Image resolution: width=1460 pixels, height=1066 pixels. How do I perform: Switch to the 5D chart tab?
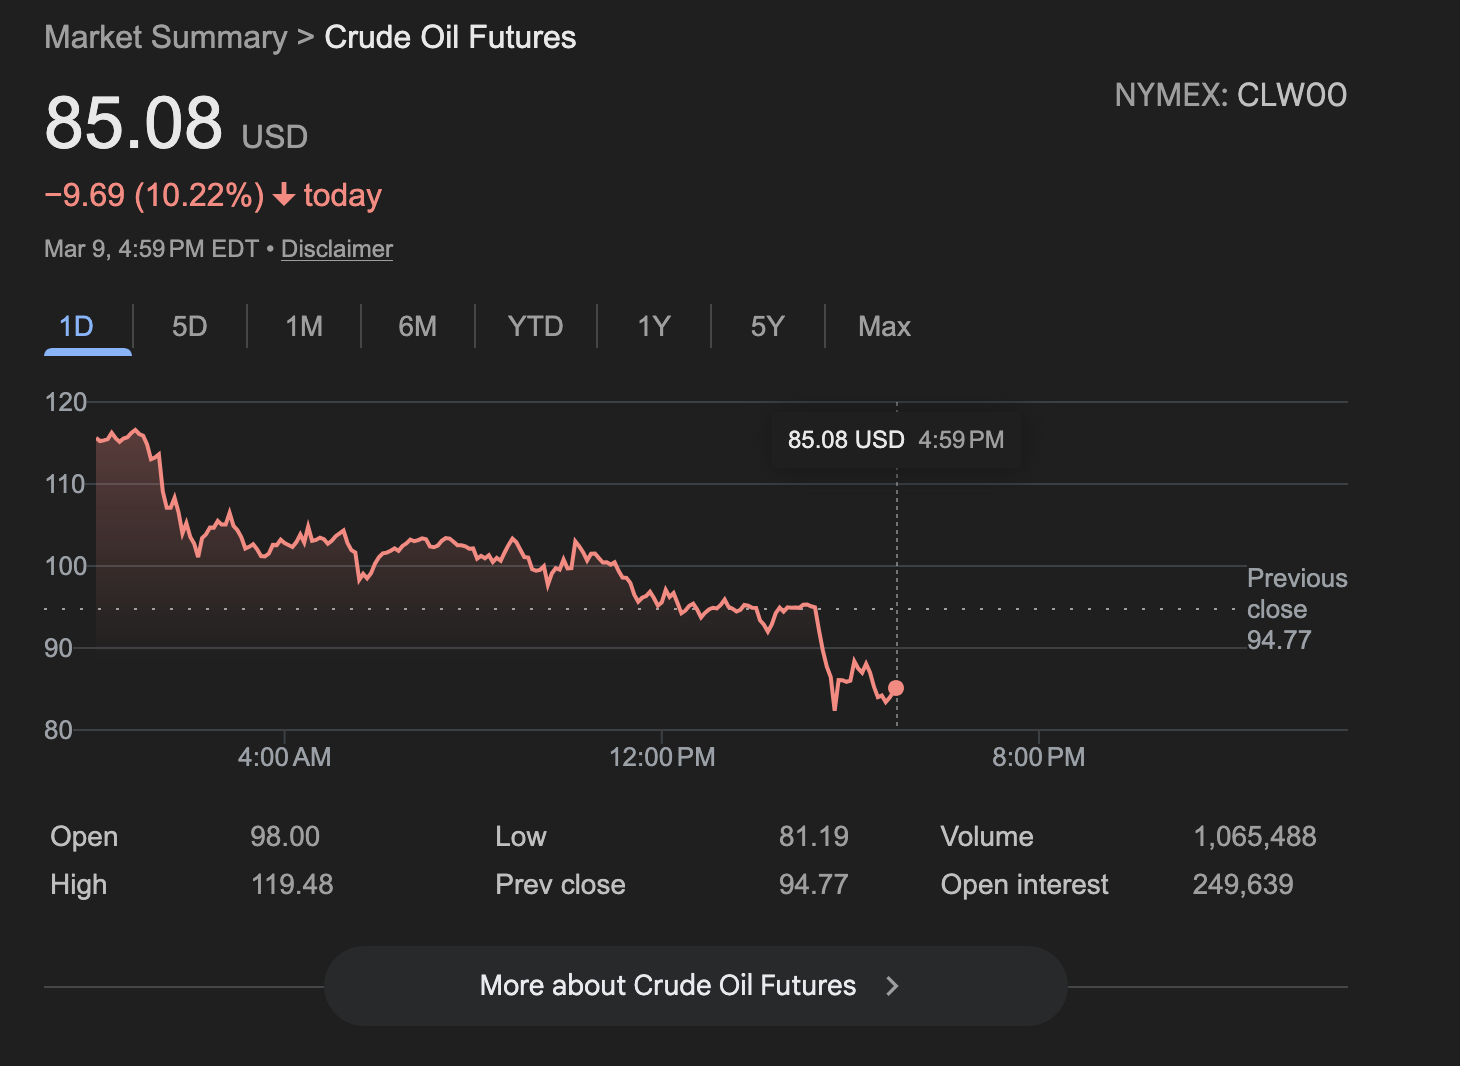[x=189, y=327]
